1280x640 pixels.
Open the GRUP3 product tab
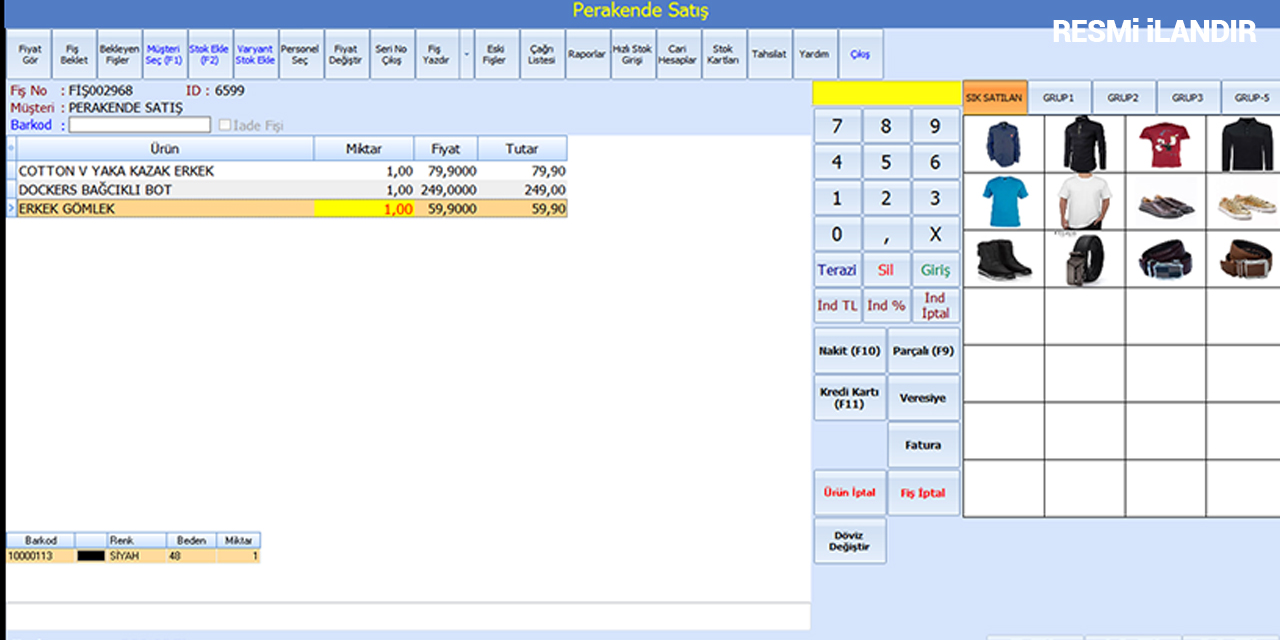[x=1187, y=98]
